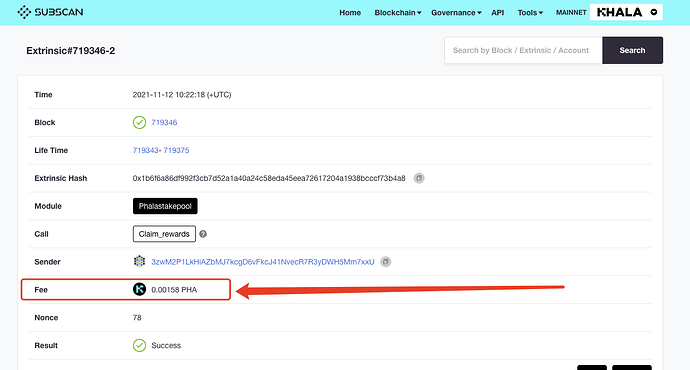Select the fee value 0.00158 PHA
Screen dimensions: 690x370
tap(174, 290)
